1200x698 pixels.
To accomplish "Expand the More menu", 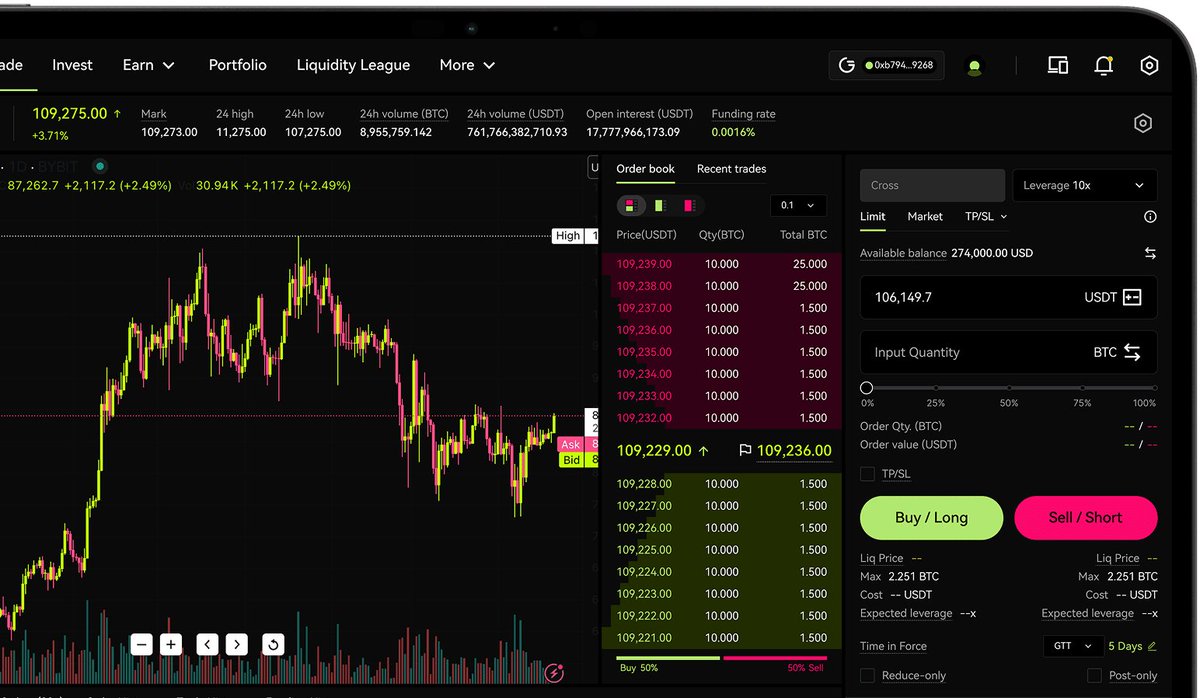I will [467, 65].
